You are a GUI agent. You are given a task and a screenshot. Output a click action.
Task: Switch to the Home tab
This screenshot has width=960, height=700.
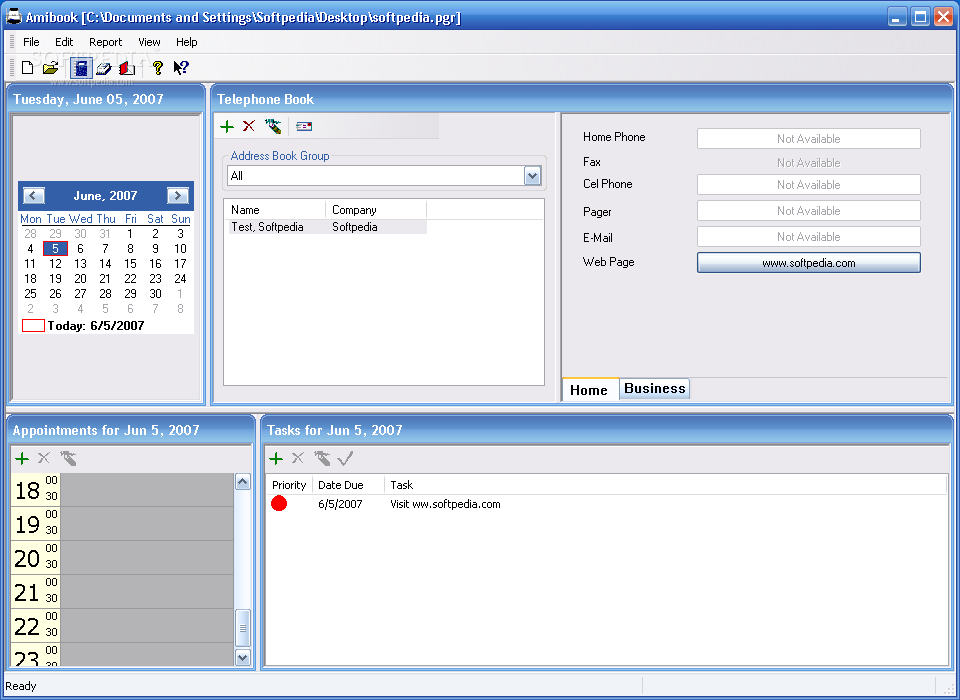coord(590,390)
